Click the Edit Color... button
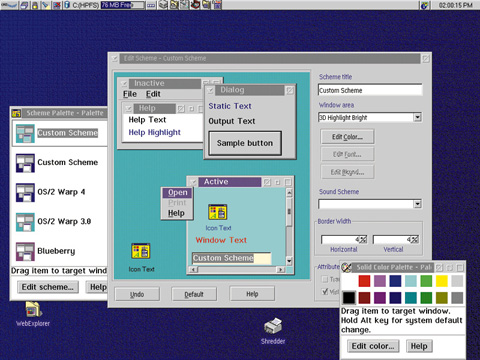Viewport: 480px width, 360px height. click(347, 137)
